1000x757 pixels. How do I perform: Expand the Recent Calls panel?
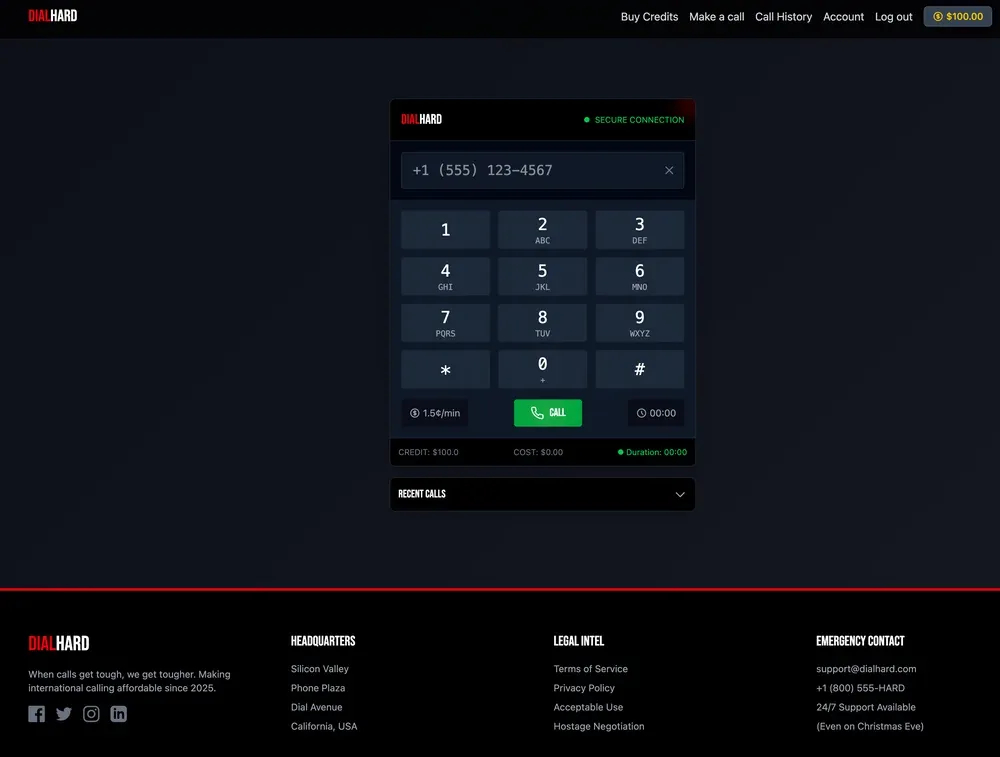[679, 494]
